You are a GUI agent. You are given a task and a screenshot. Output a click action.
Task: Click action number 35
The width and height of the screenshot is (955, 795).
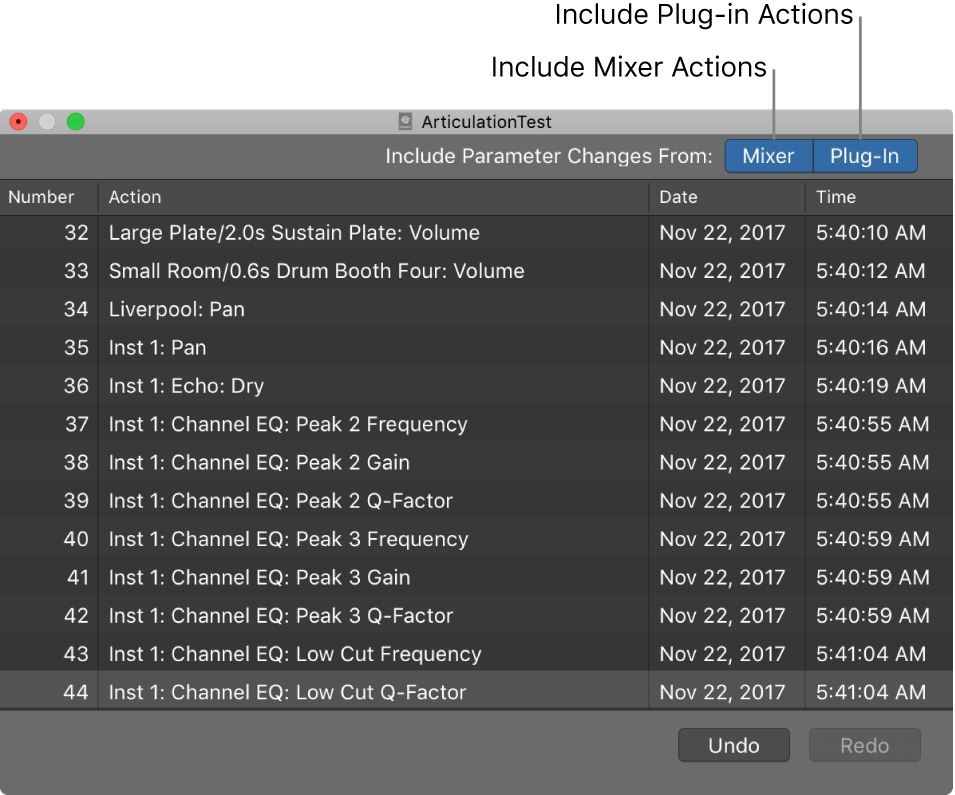tap(76, 348)
